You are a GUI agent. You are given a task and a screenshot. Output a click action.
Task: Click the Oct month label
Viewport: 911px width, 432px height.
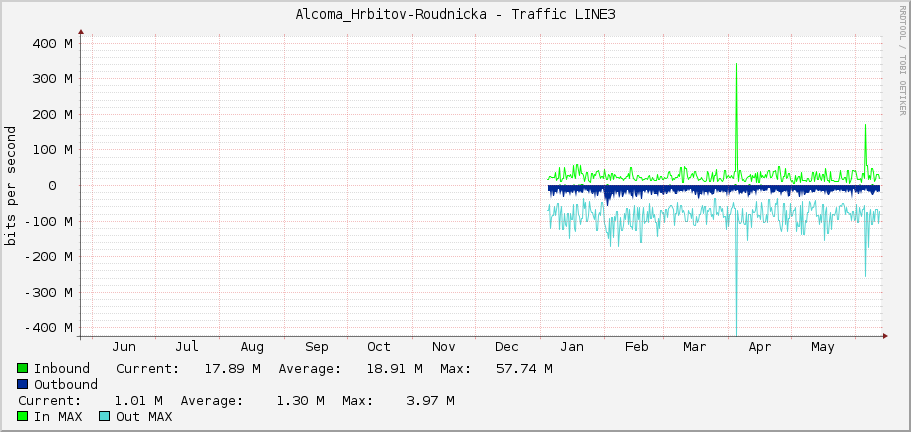(x=379, y=347)
